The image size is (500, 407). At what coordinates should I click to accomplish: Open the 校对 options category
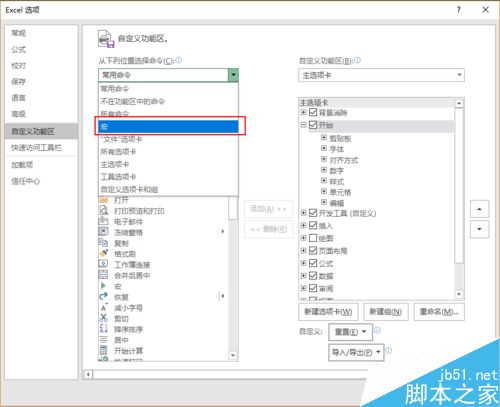[41, 66]
